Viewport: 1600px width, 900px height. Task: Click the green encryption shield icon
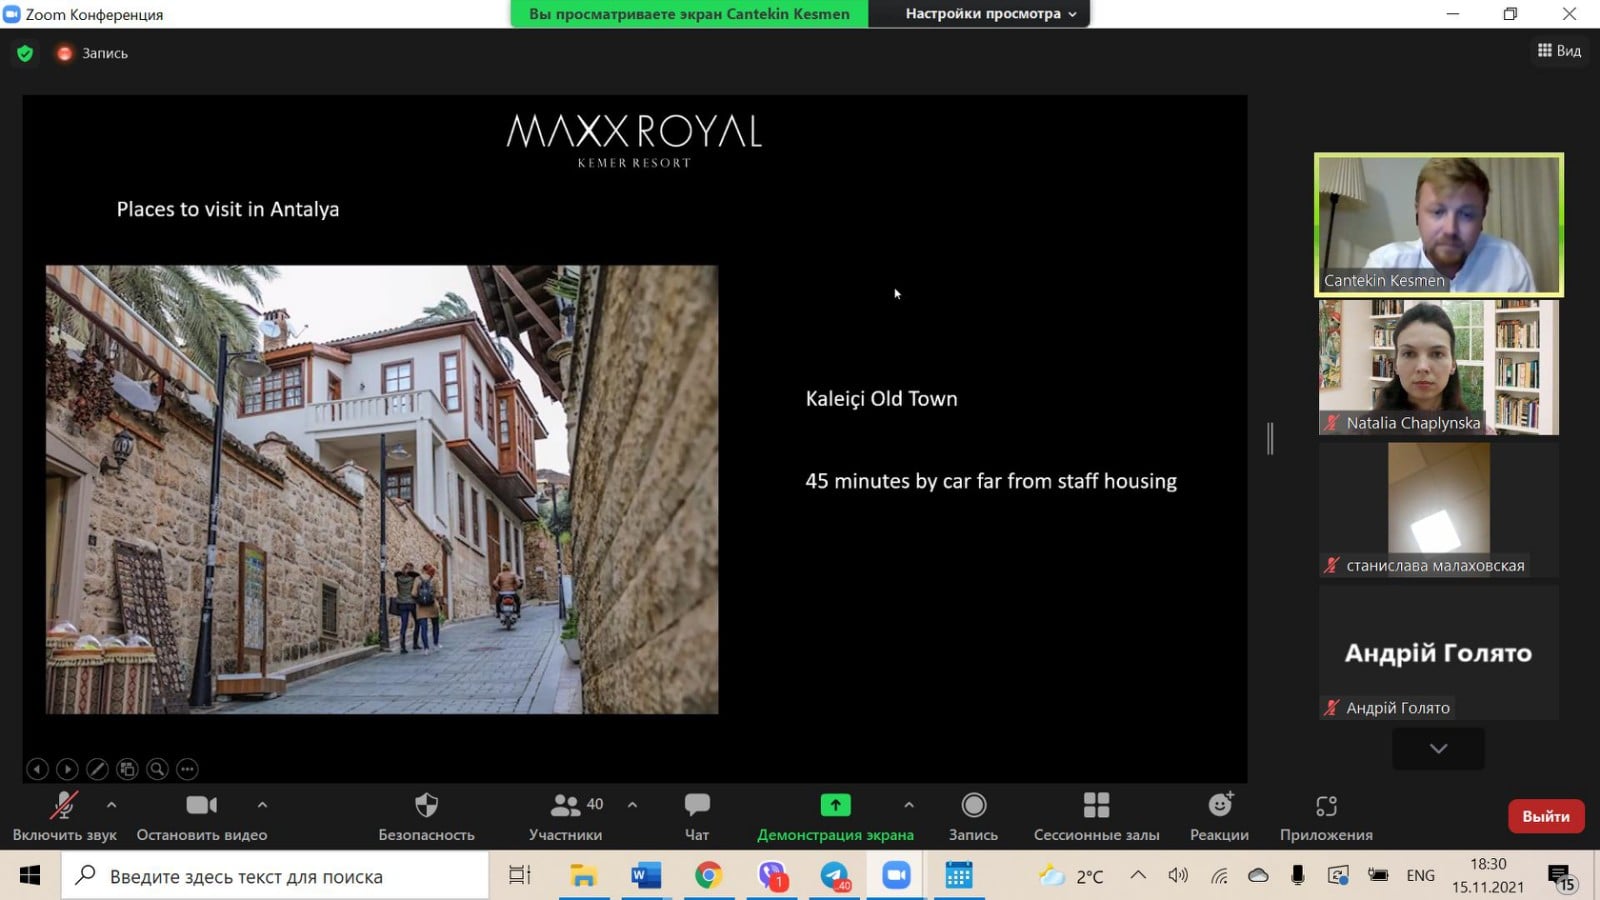click(25, 53)
